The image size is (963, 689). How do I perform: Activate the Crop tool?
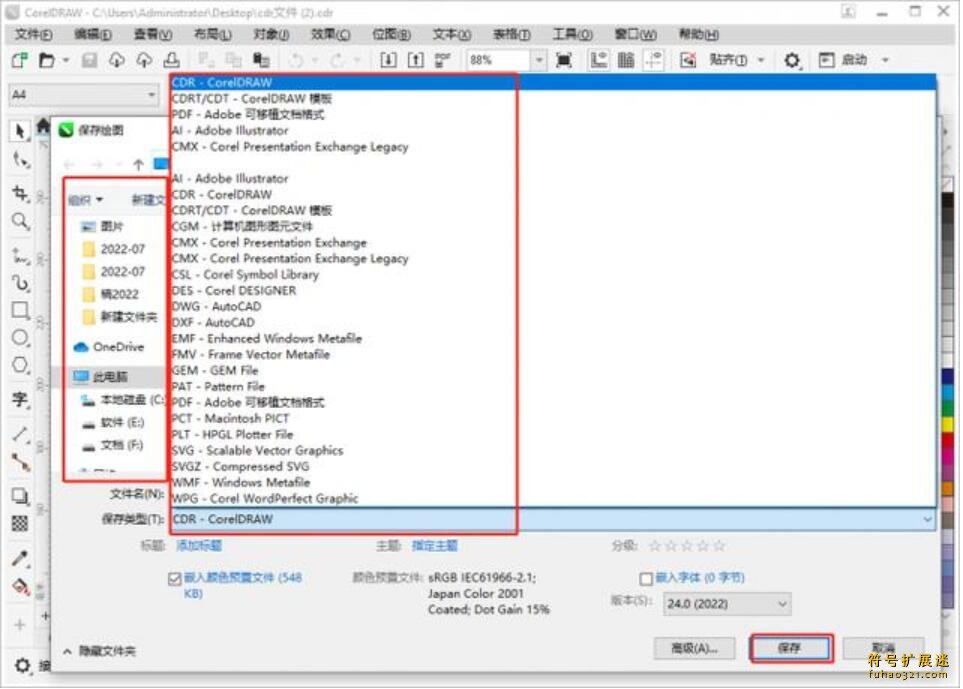[20, 193]
